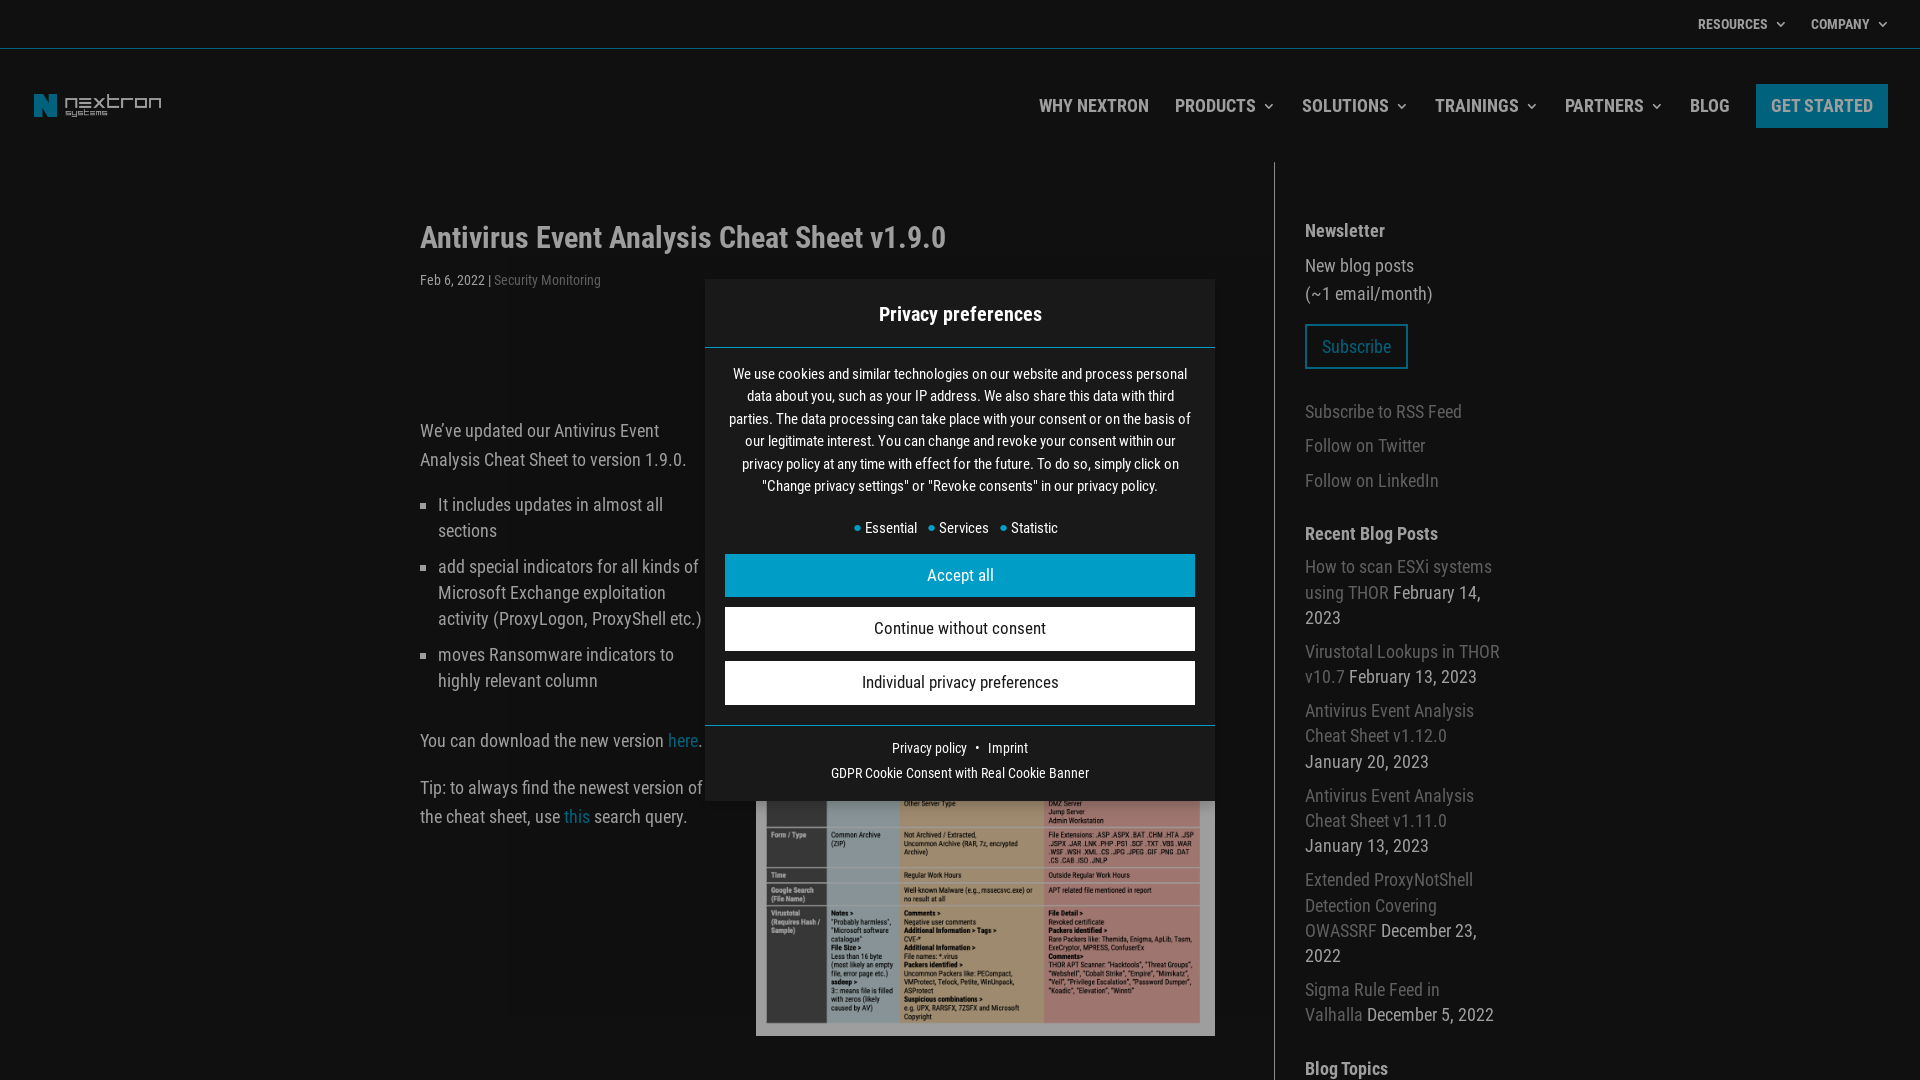This screenshot has height=1080, width=1920.
Task: Open the Privacy policy link in banner
Action: pos(929,748)
